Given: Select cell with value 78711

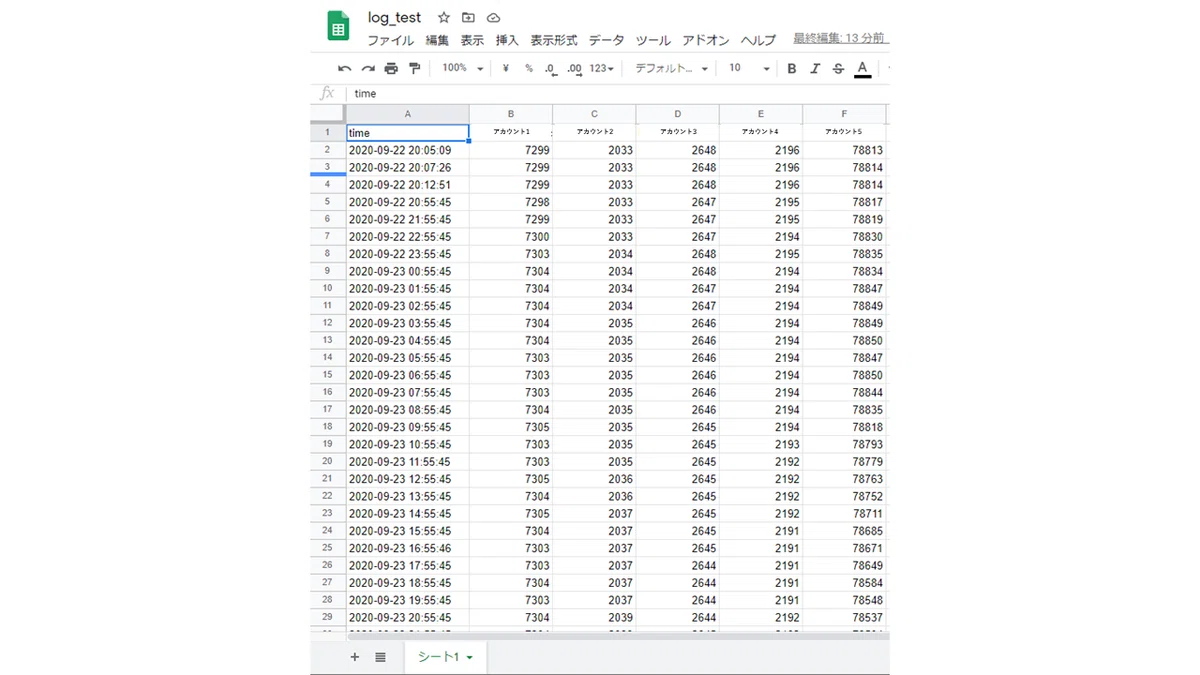Looking at the screenshot, I should point(844,513).
